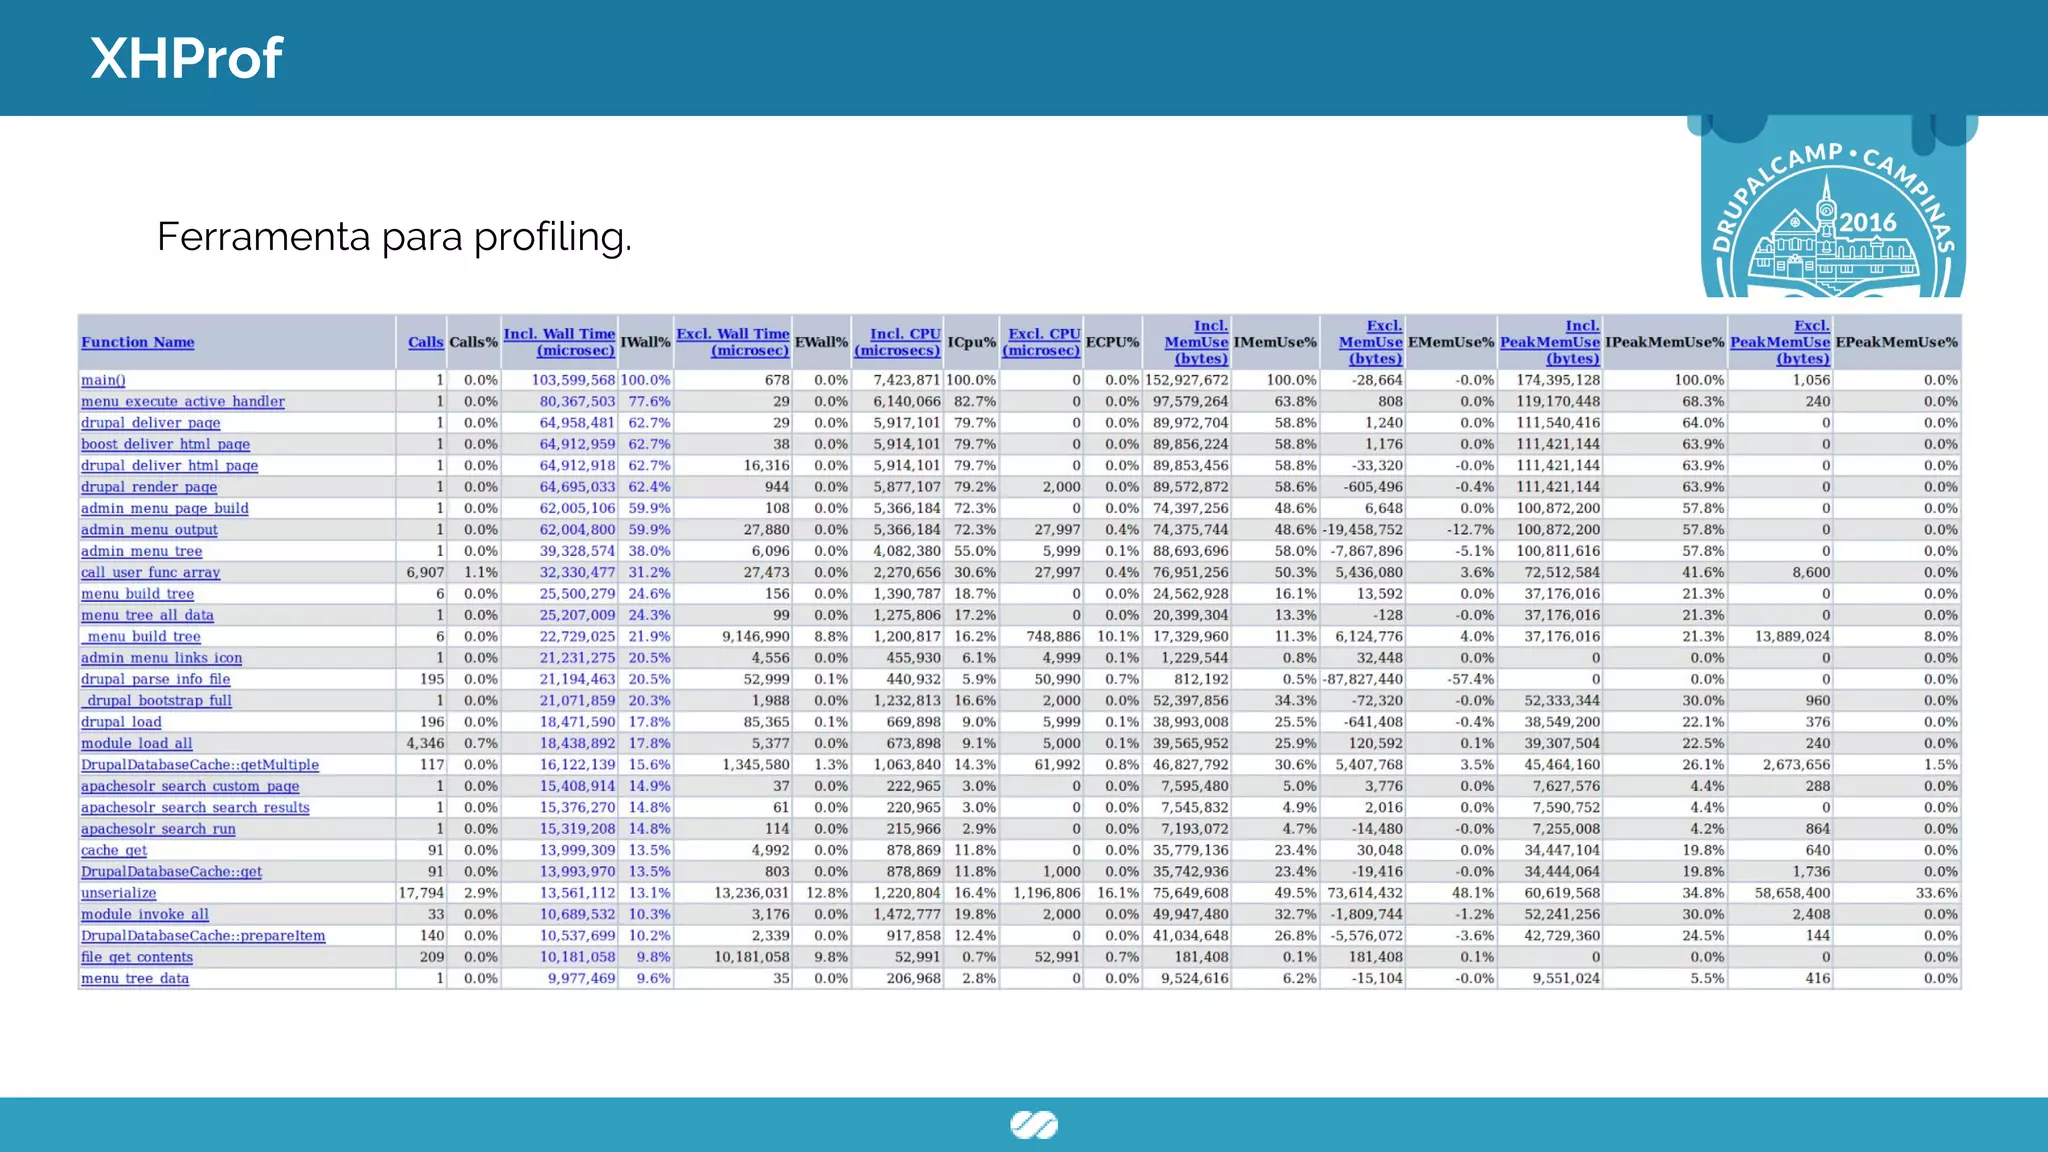Open menu_execute_active_handler function link
The image size is (2048, 1152).
183,401
